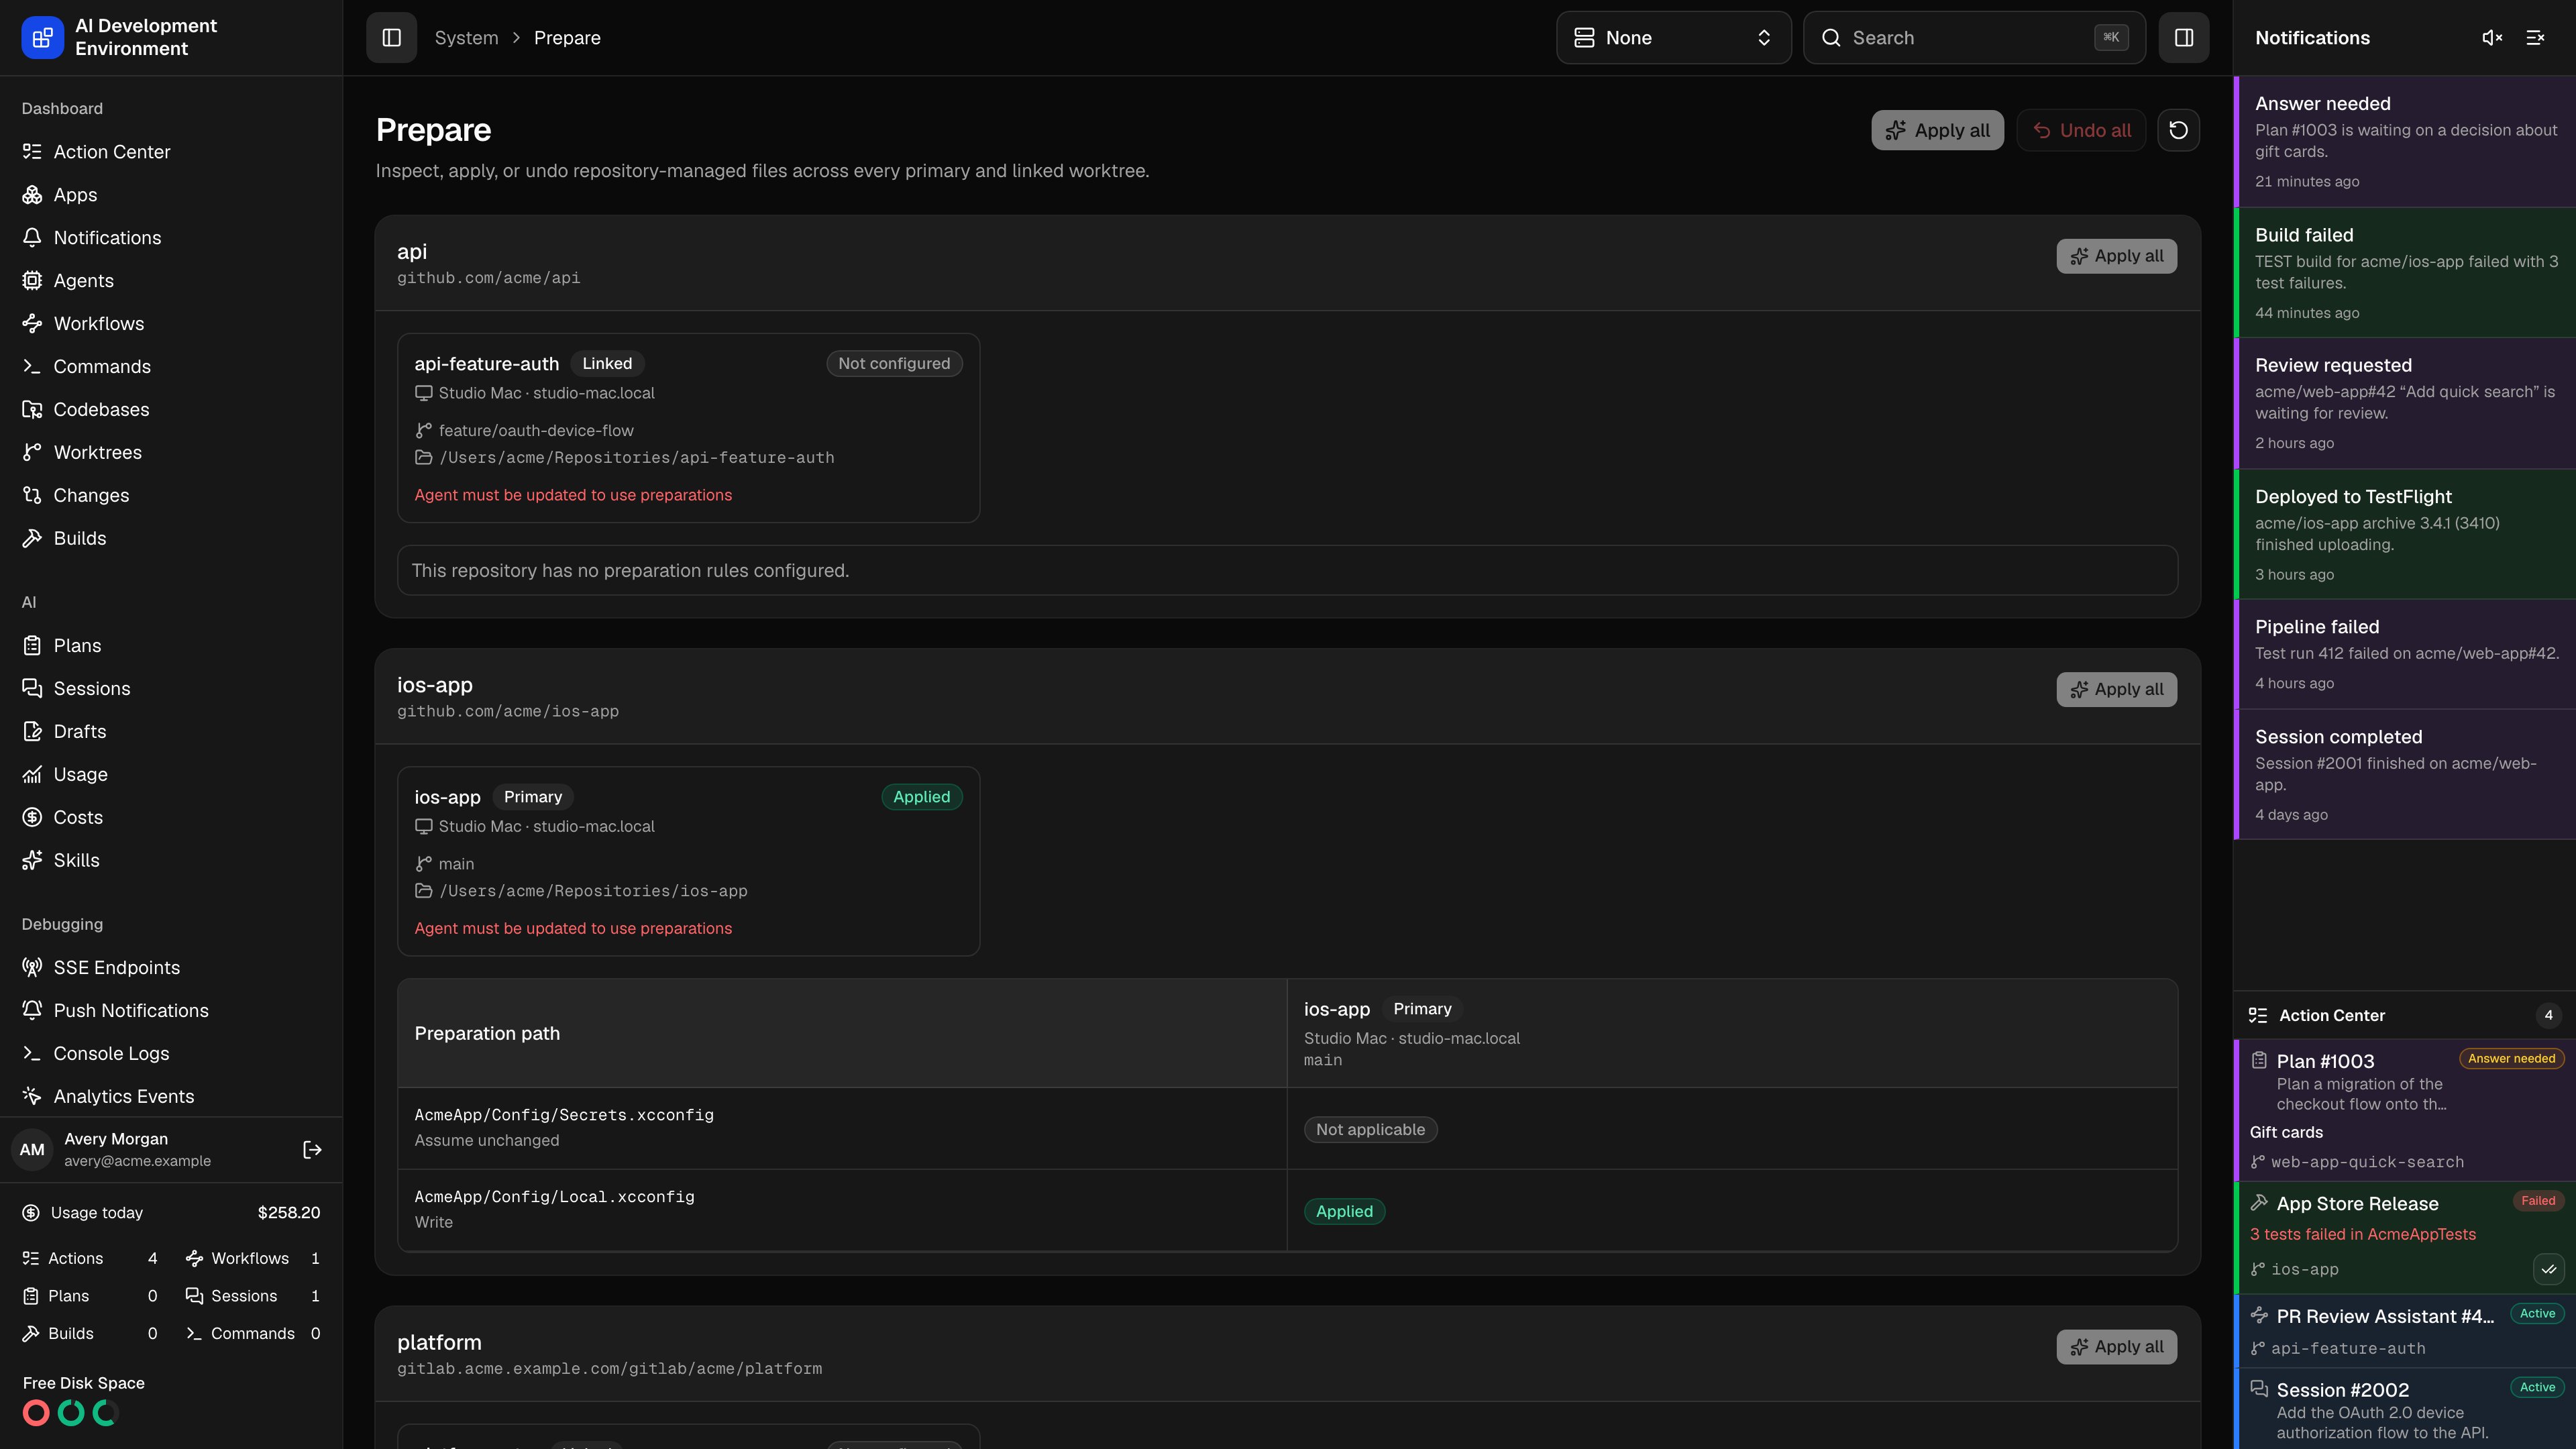Open the Build failed notification
This screenshot has height=1449, width=2576.
pyautogui.click(x=2405, y=272)
